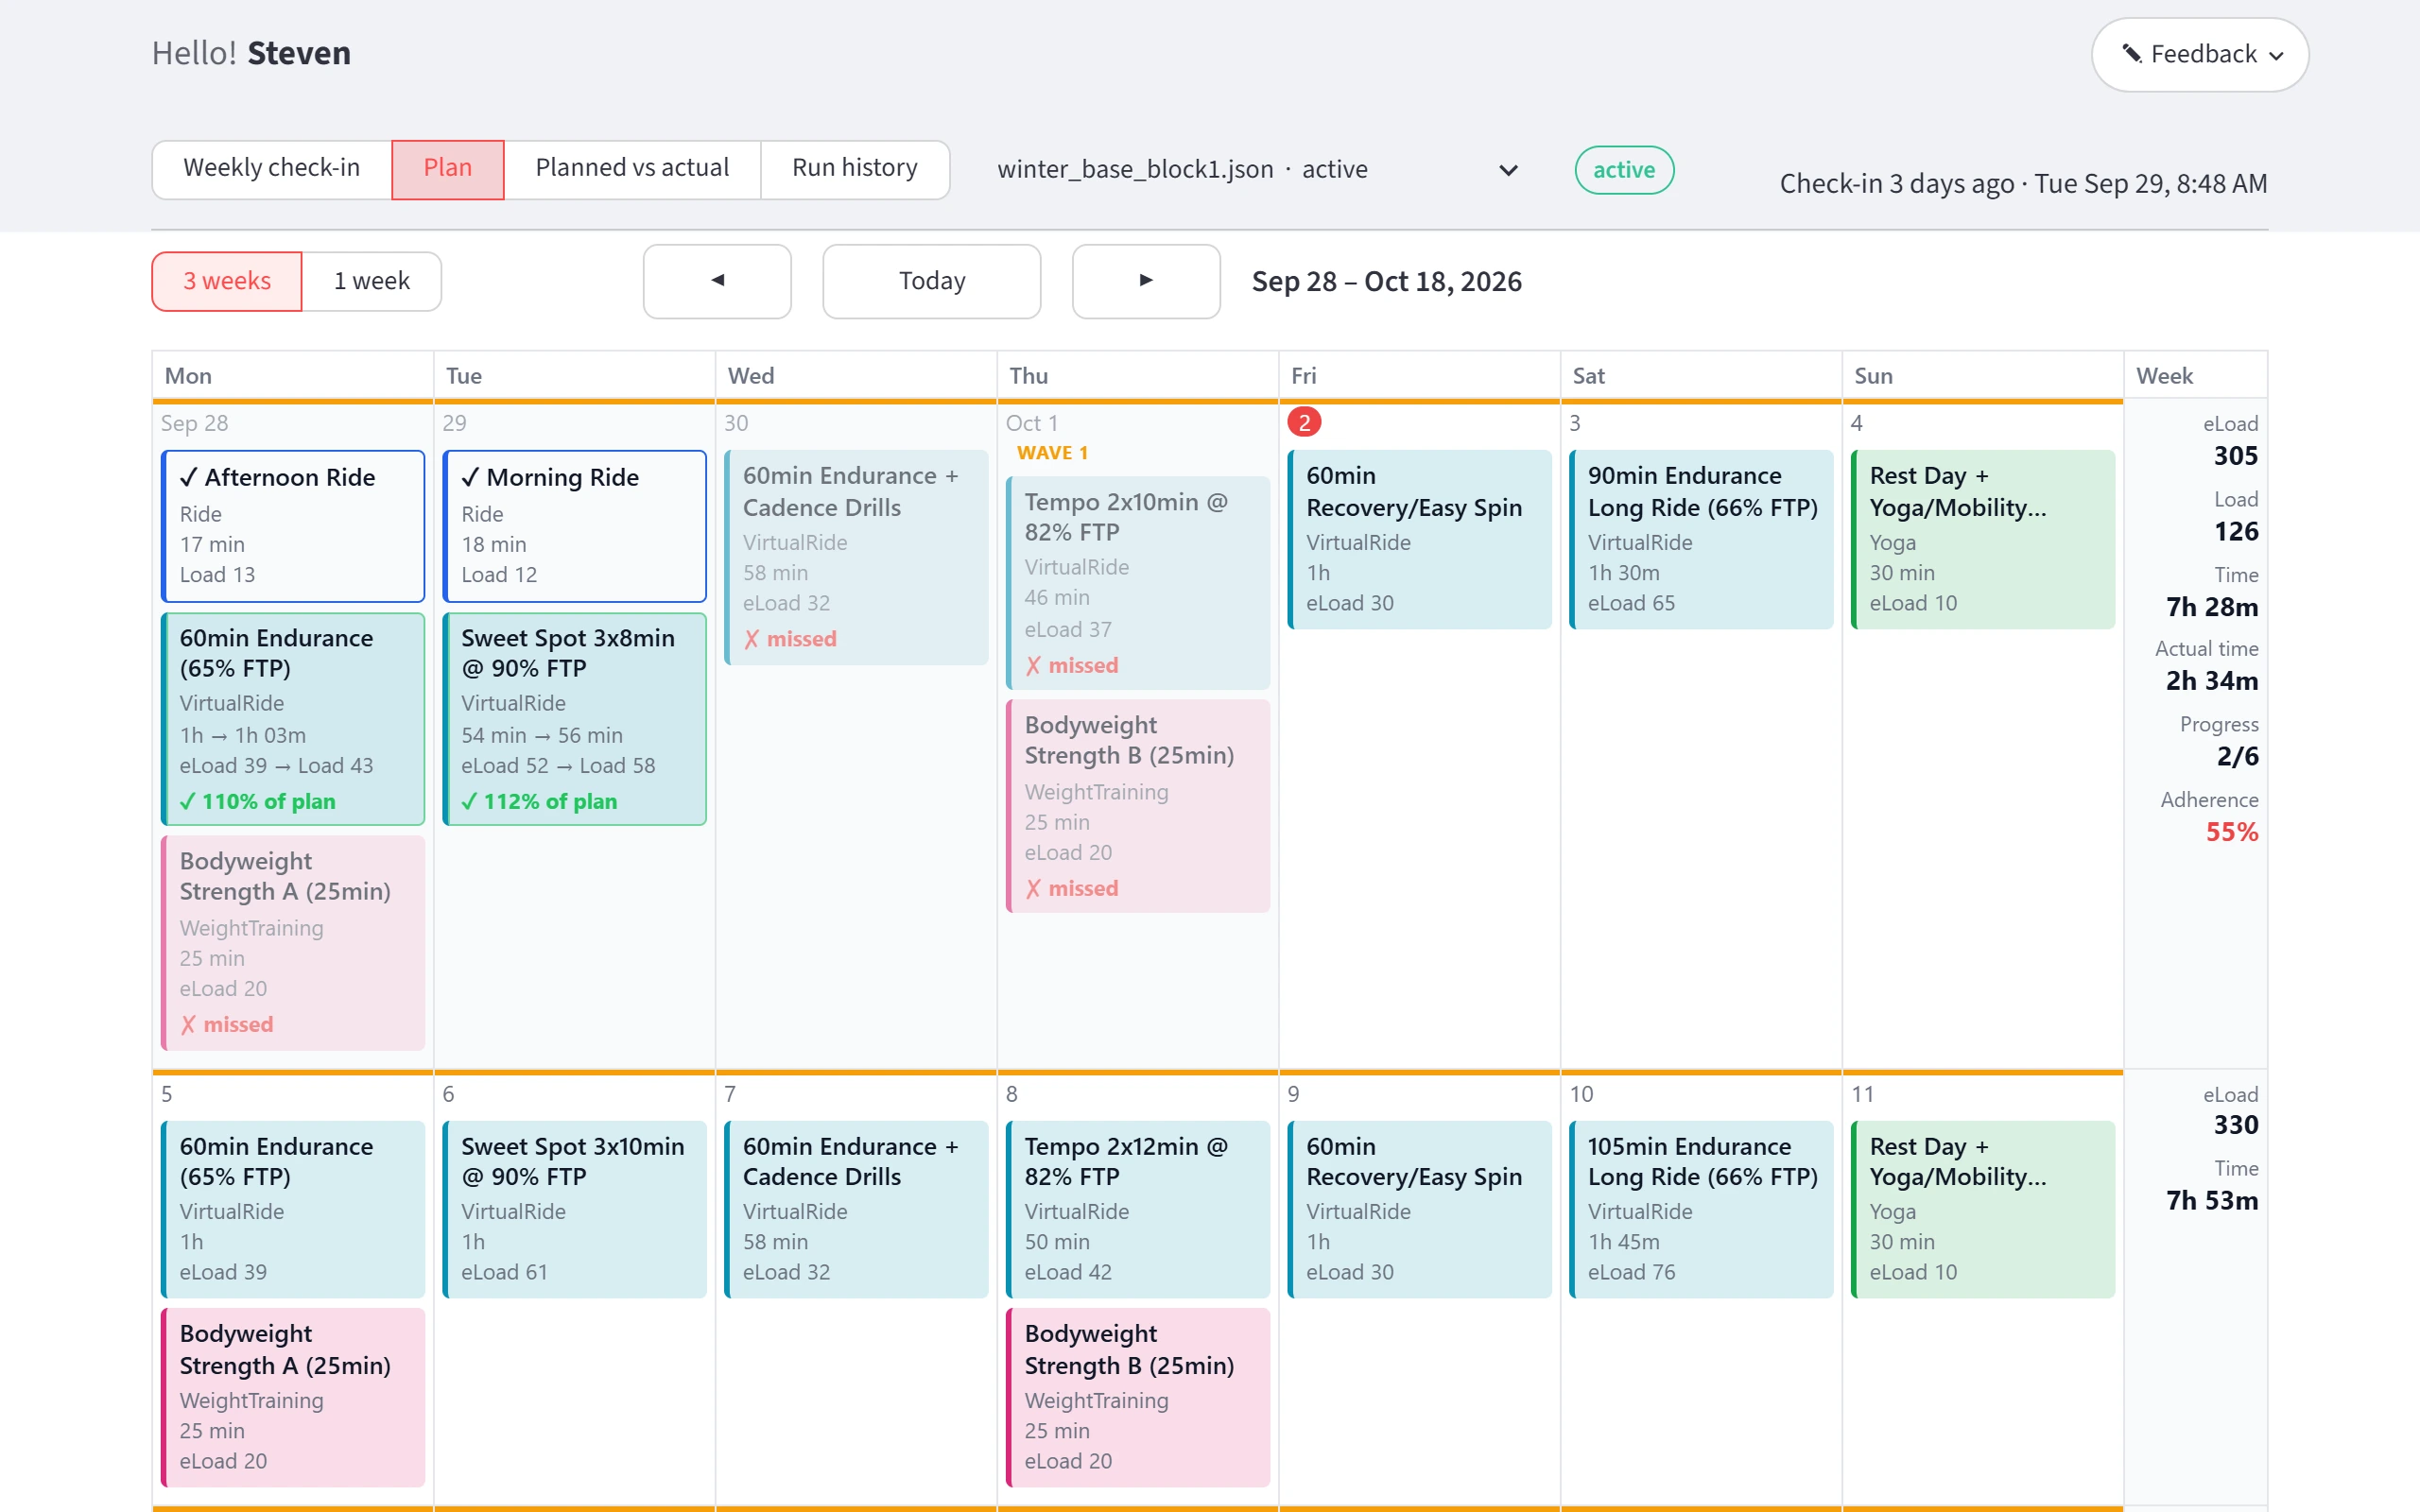
Task: Open Oct 9 60min Recovery/Easy Spin
Action: pos(1420,1209)
